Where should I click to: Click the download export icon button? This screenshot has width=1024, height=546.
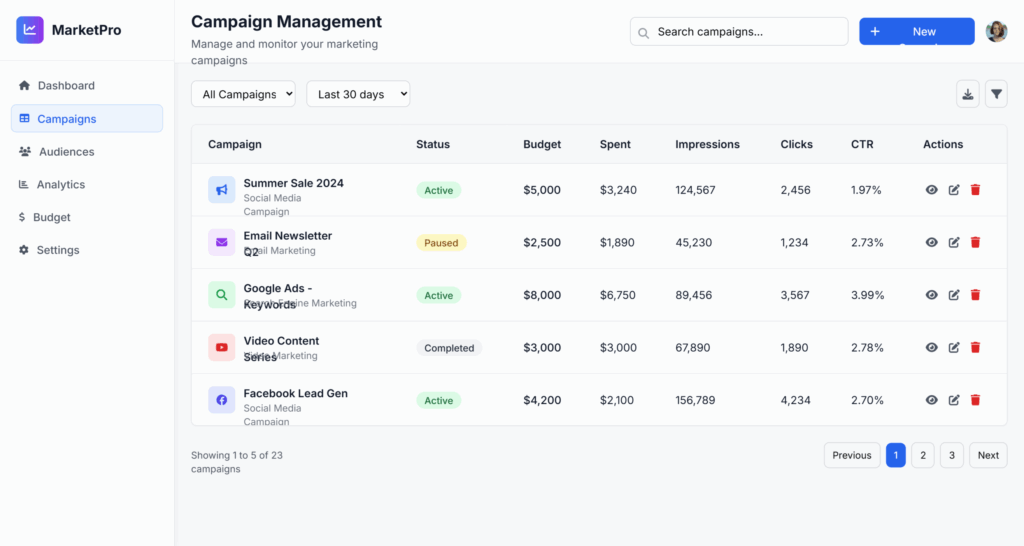[x=967, y=94]
